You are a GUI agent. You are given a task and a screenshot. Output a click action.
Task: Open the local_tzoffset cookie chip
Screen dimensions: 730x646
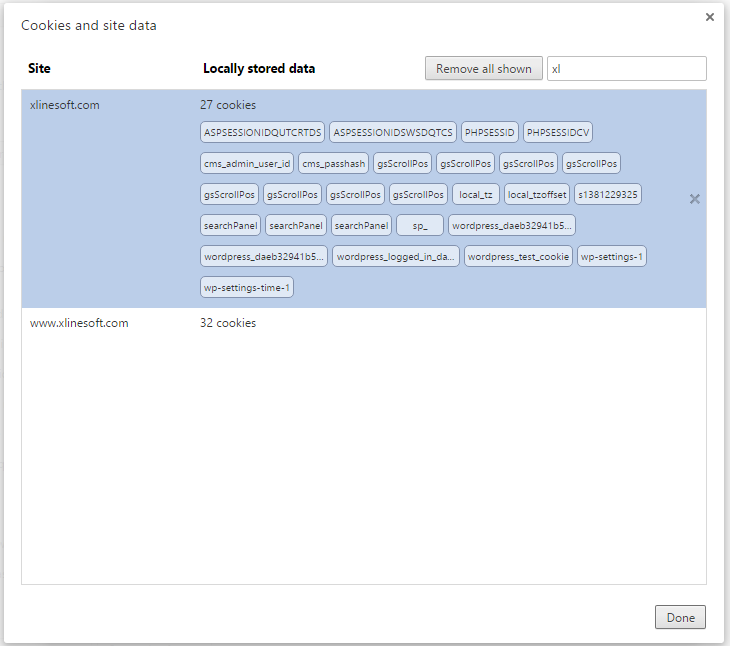[537, 195]
